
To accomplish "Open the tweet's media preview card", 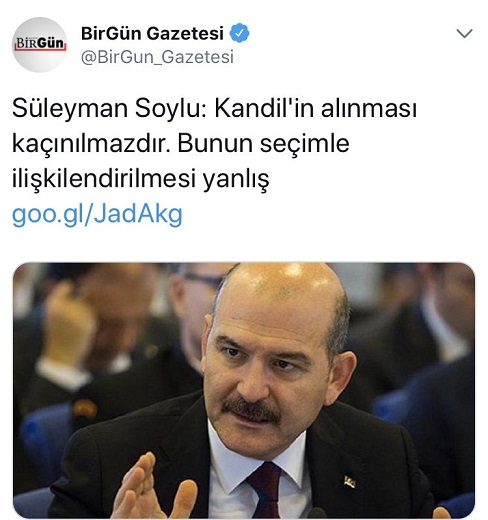I will click(x=244, y=391).
